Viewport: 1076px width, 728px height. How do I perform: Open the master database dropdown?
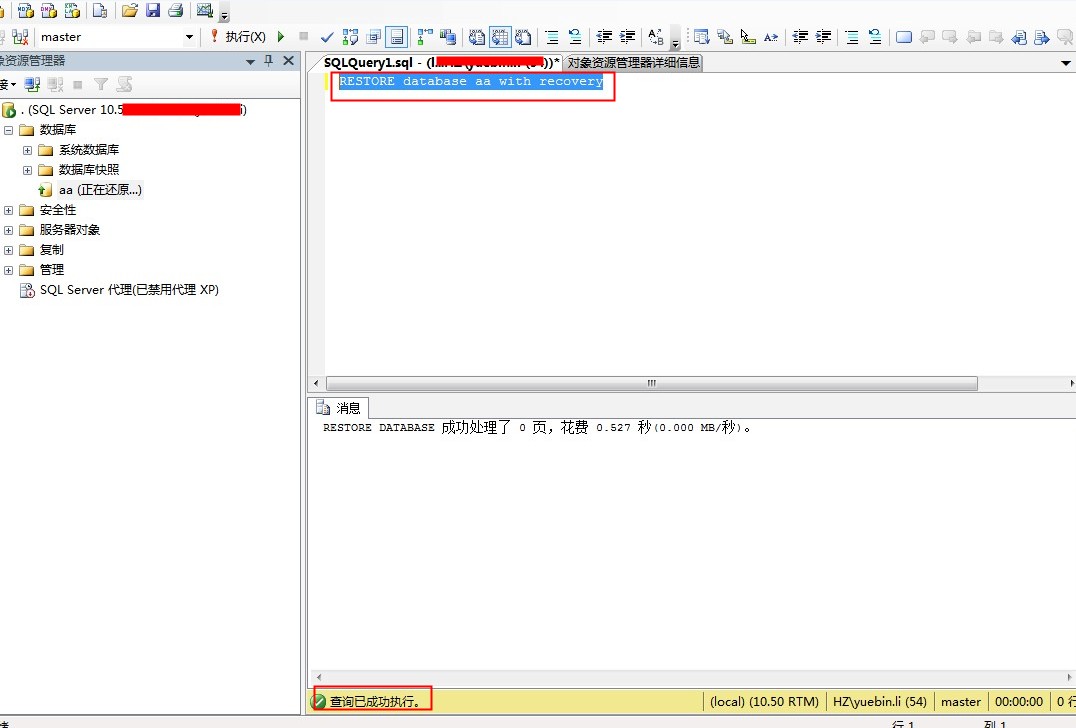189,37
